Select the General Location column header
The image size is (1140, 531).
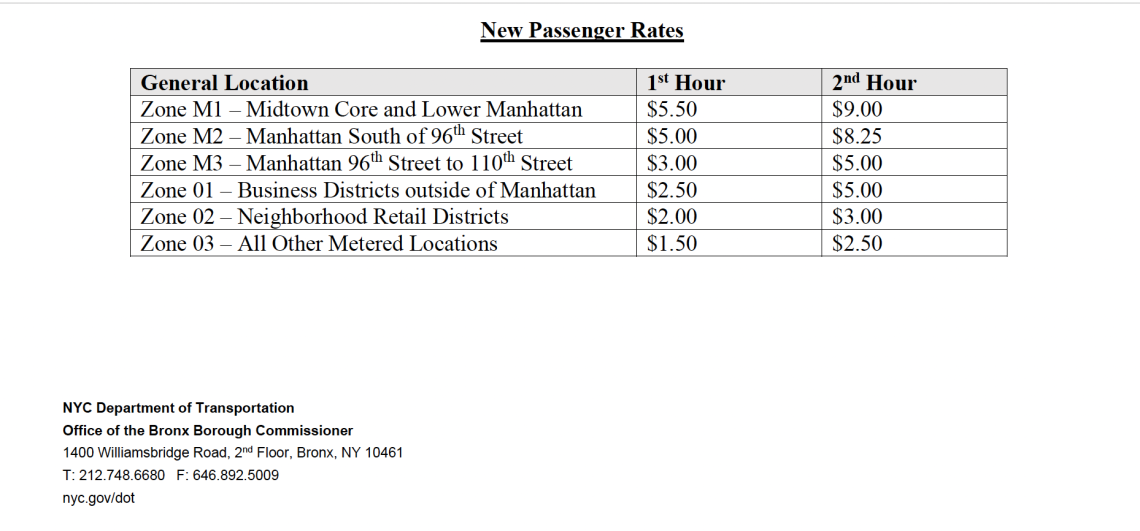tap(224, 82)
